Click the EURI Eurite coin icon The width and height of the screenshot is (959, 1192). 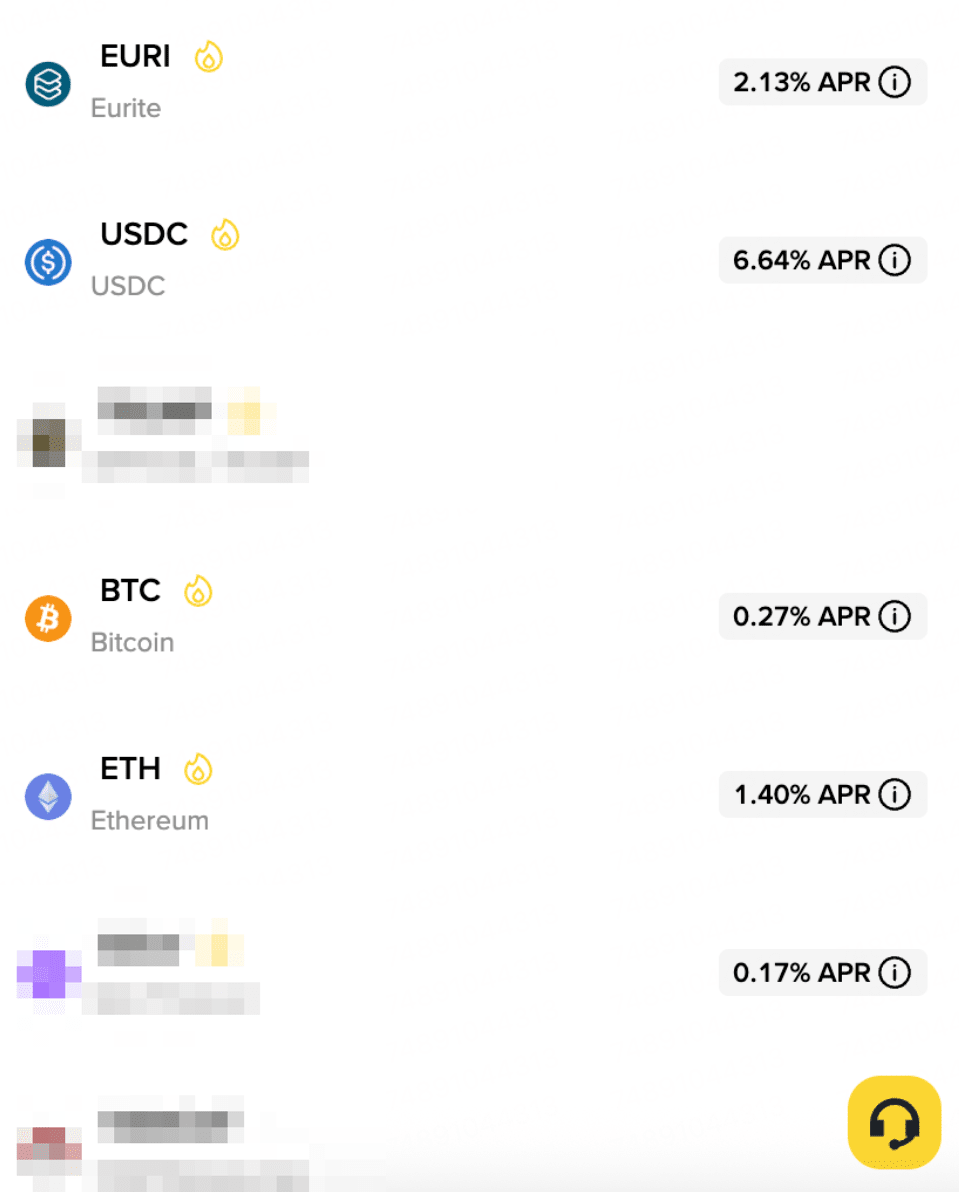(x=48, y=83)
